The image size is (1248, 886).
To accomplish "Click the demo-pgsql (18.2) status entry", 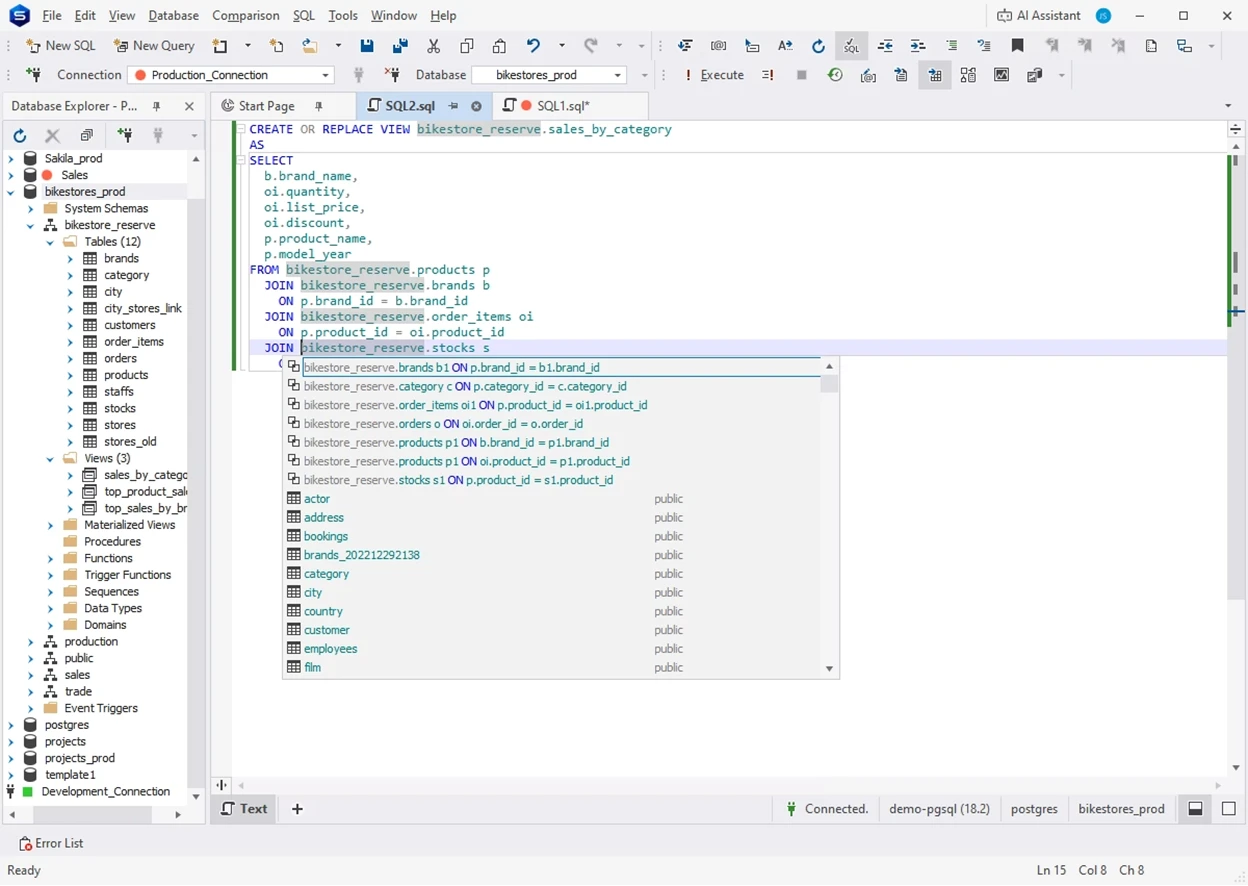I will [939, 809].
